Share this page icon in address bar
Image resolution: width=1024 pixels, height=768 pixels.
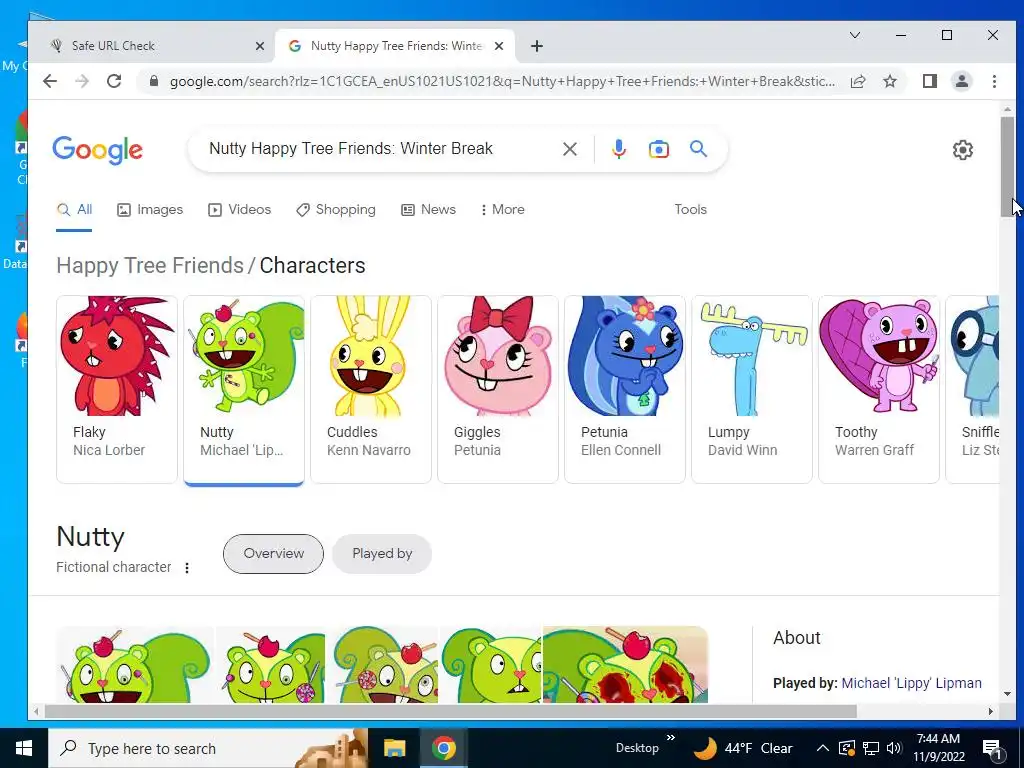(858, 81)
